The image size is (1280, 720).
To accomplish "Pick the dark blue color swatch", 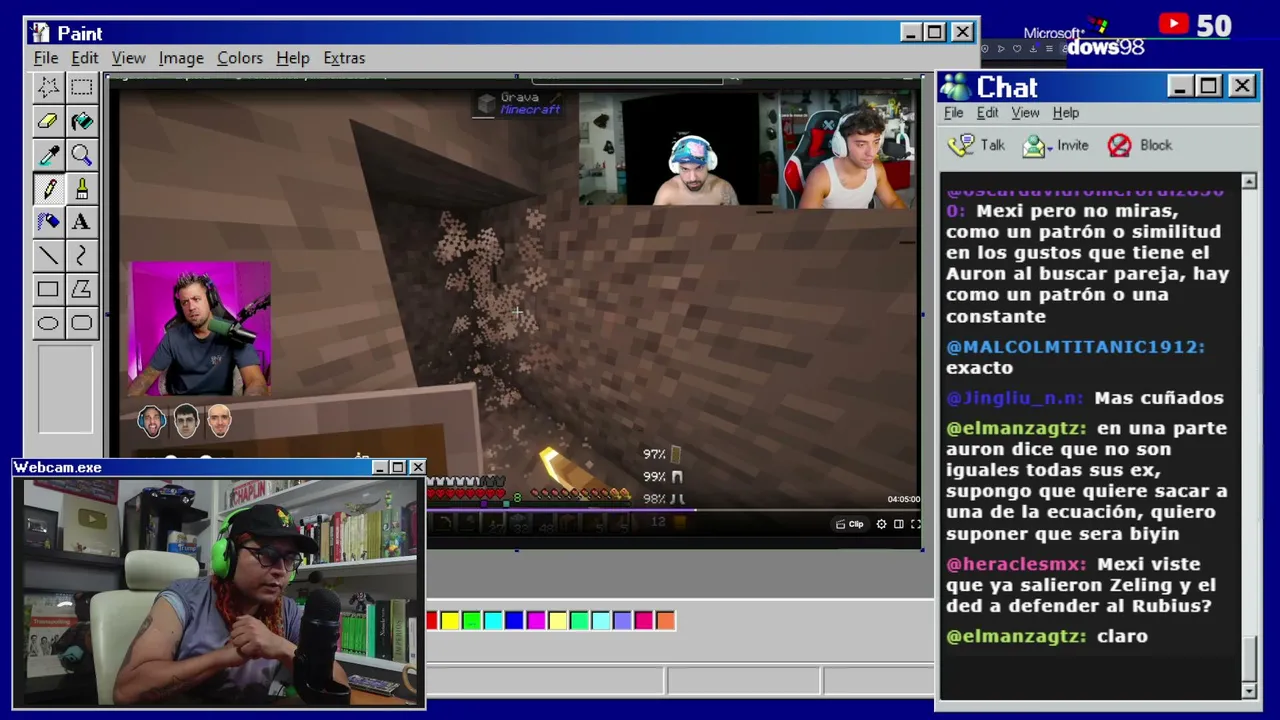I will (x=514, y=621).
